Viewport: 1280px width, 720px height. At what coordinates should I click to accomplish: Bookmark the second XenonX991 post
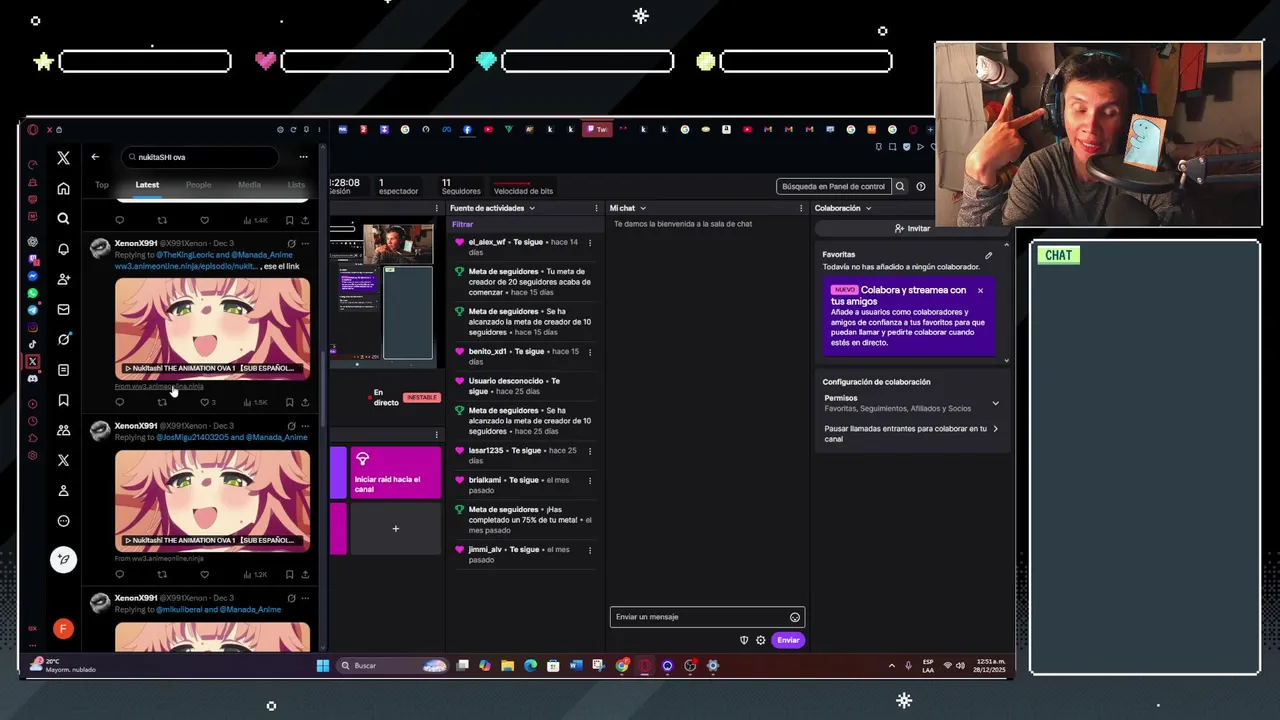coord(290,575)
